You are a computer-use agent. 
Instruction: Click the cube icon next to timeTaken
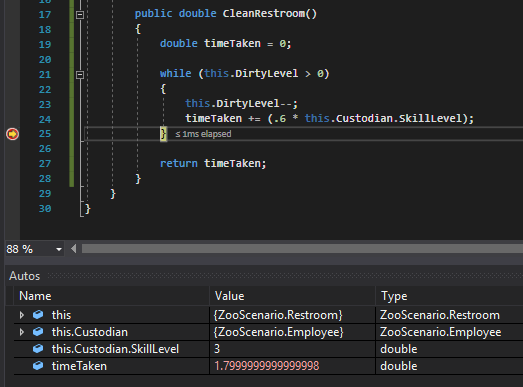[x=38, y=366]
